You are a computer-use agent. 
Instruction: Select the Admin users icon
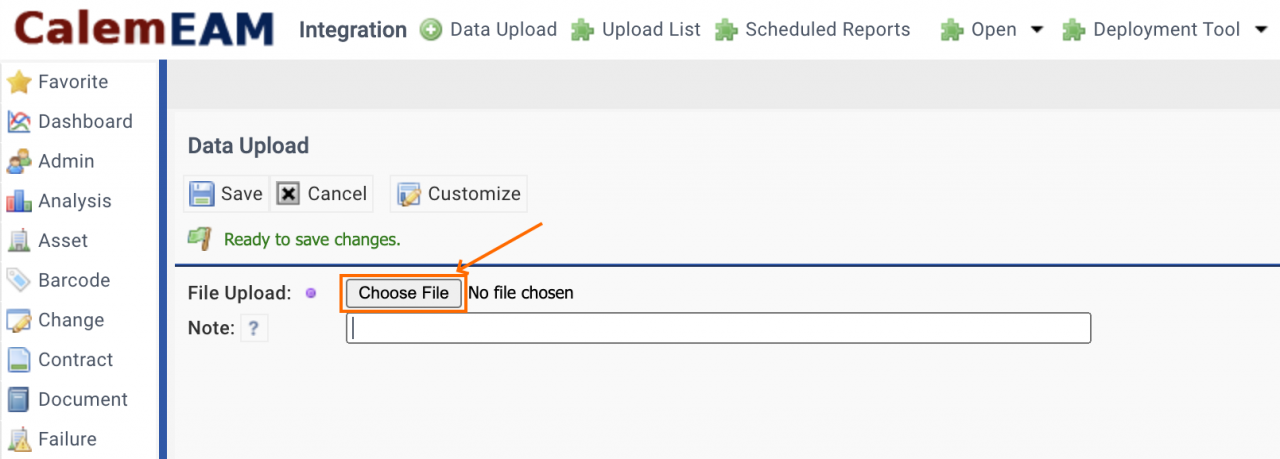[x=19, y=162]
